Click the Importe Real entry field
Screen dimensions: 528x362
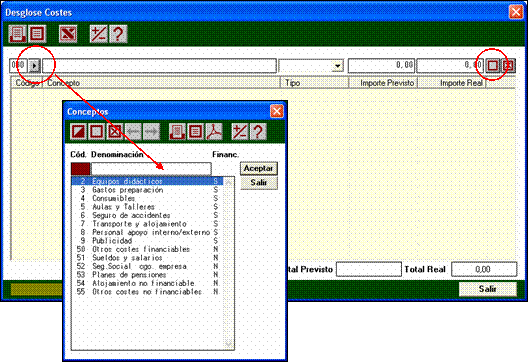(x=450, y=65)
